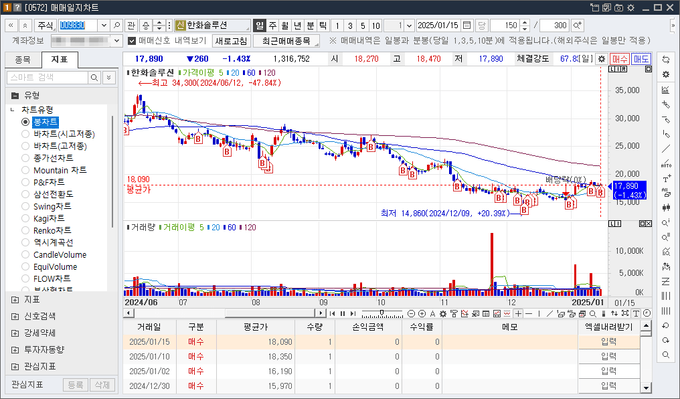Click pause button in chart playback controls
Image resolution: width=680 pixels, height=399 pixels.
(343, 314)
